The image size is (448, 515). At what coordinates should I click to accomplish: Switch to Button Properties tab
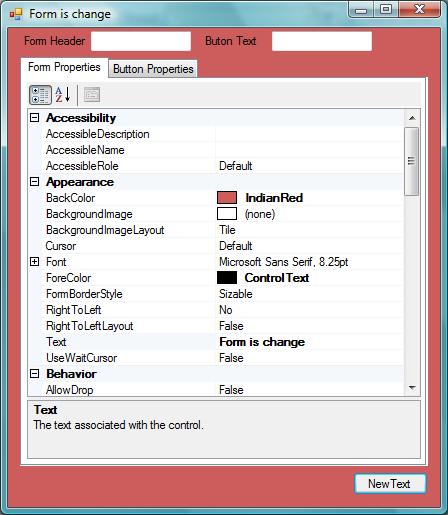point(153,69)
